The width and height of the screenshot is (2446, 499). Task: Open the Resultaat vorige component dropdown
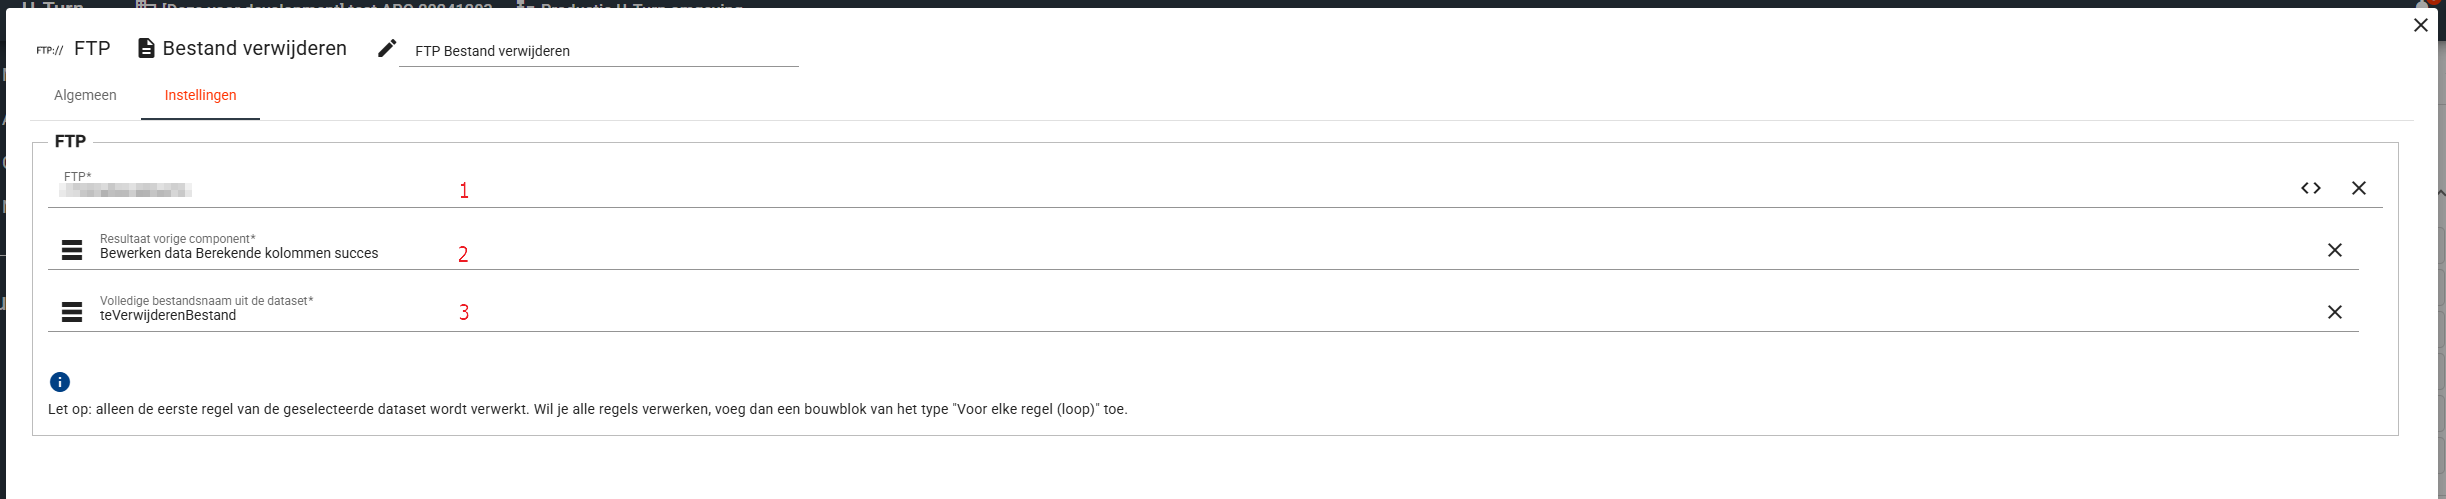point(1100,253)
